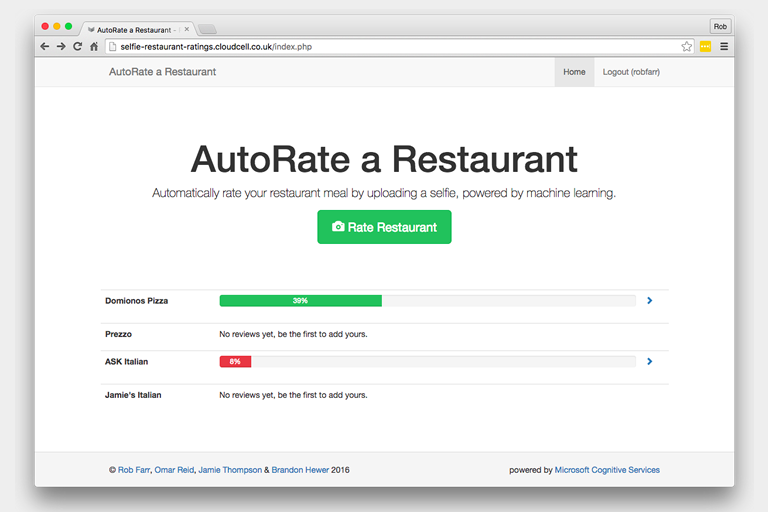This screenshot has height=512, width=768.
Task: Select the ASK Italian restaurant name
Action: pyautogui.click(x=126, y=362)
